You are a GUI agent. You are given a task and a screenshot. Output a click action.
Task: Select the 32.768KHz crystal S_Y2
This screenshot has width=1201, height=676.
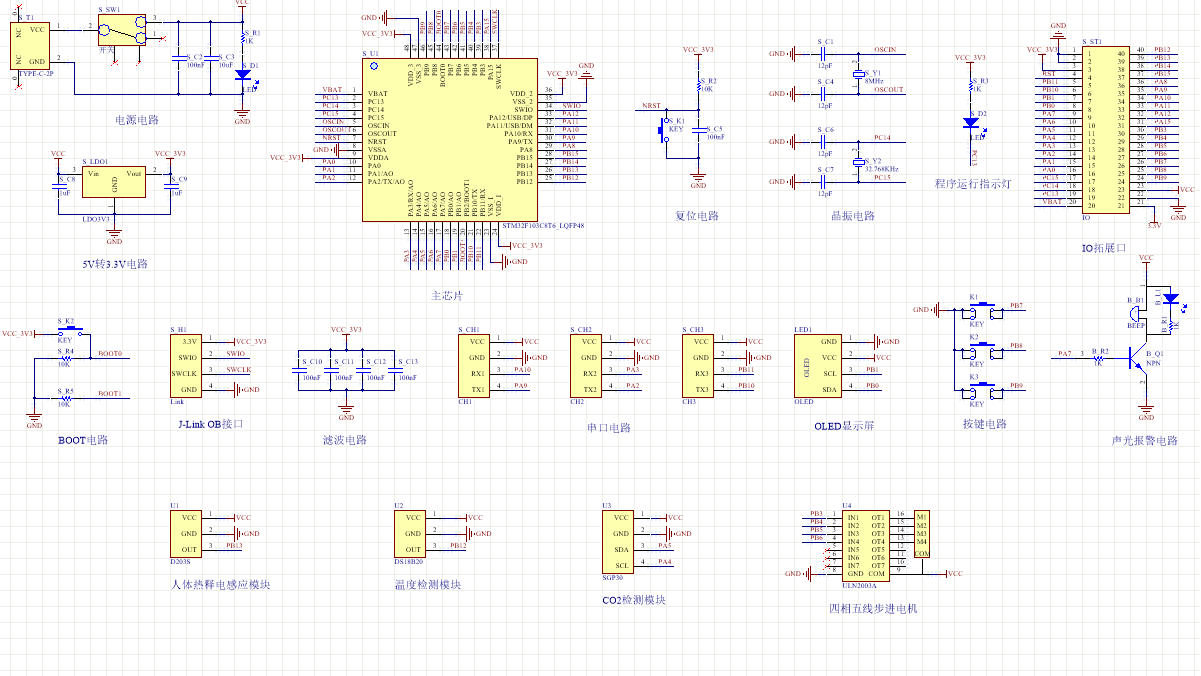857,161
